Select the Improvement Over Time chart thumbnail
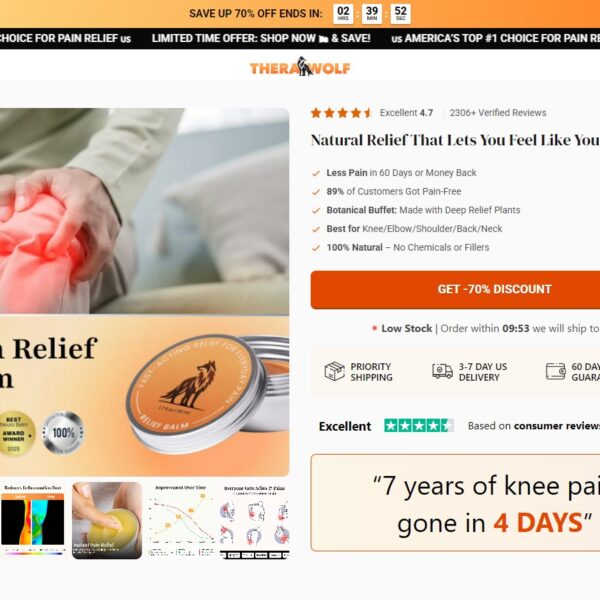 coord(180,520)
